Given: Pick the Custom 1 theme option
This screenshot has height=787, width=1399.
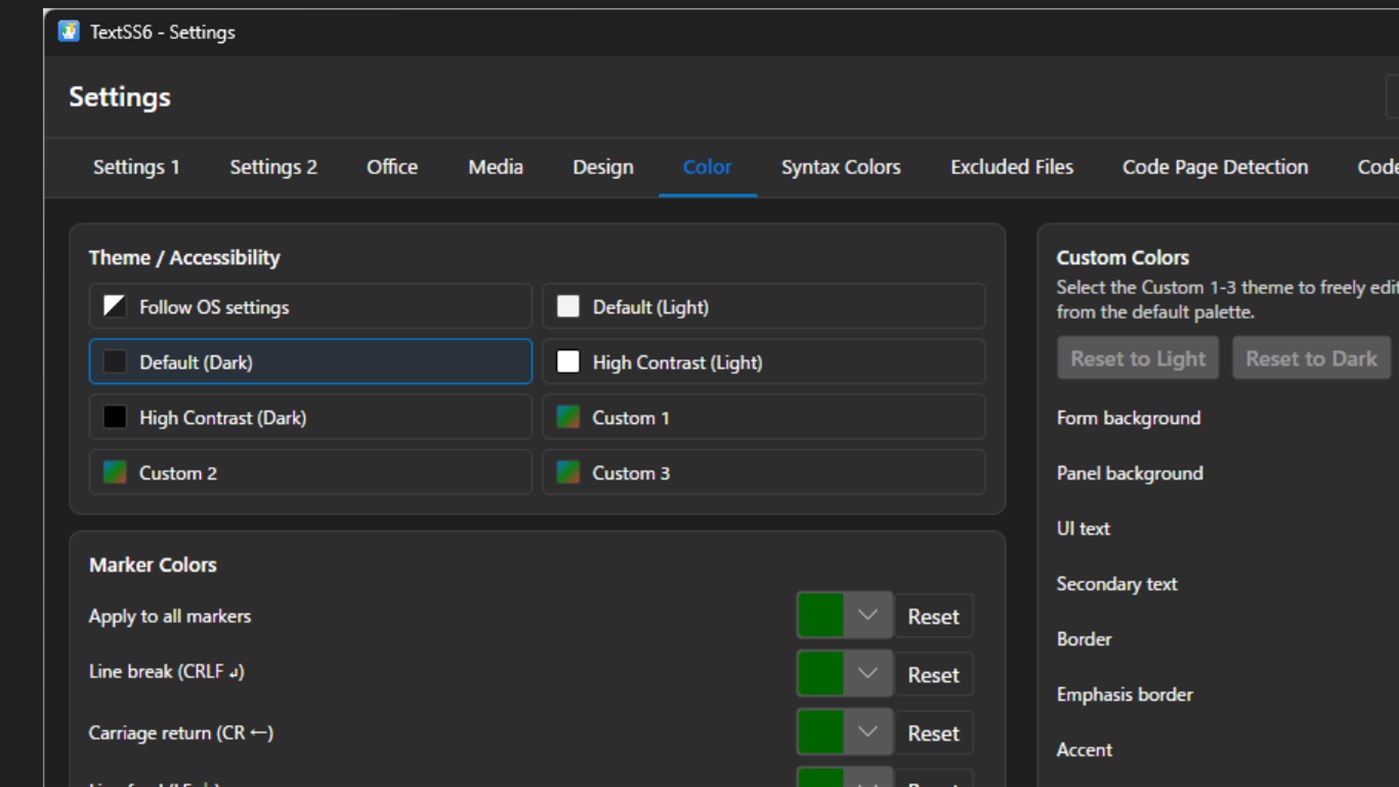Looking at the screenshot, I should (x=764, y=417).
